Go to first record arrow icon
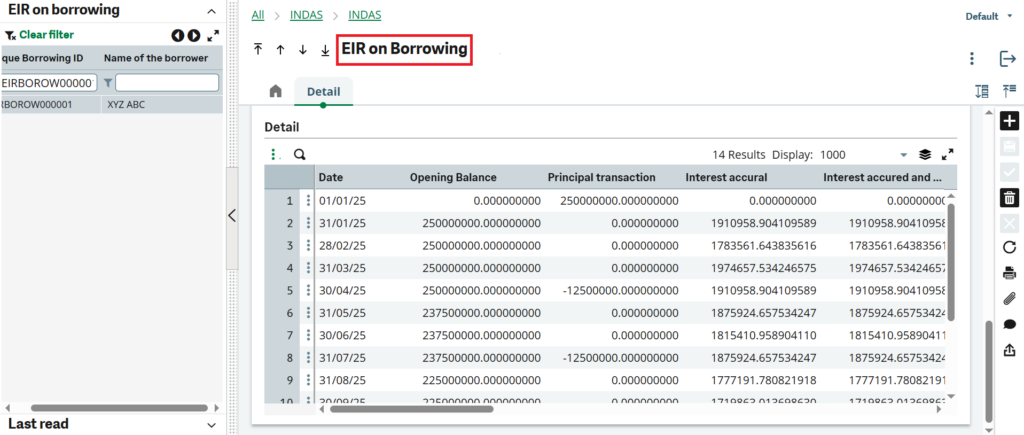Viewport: 1024px width, 435px height. 258,49
